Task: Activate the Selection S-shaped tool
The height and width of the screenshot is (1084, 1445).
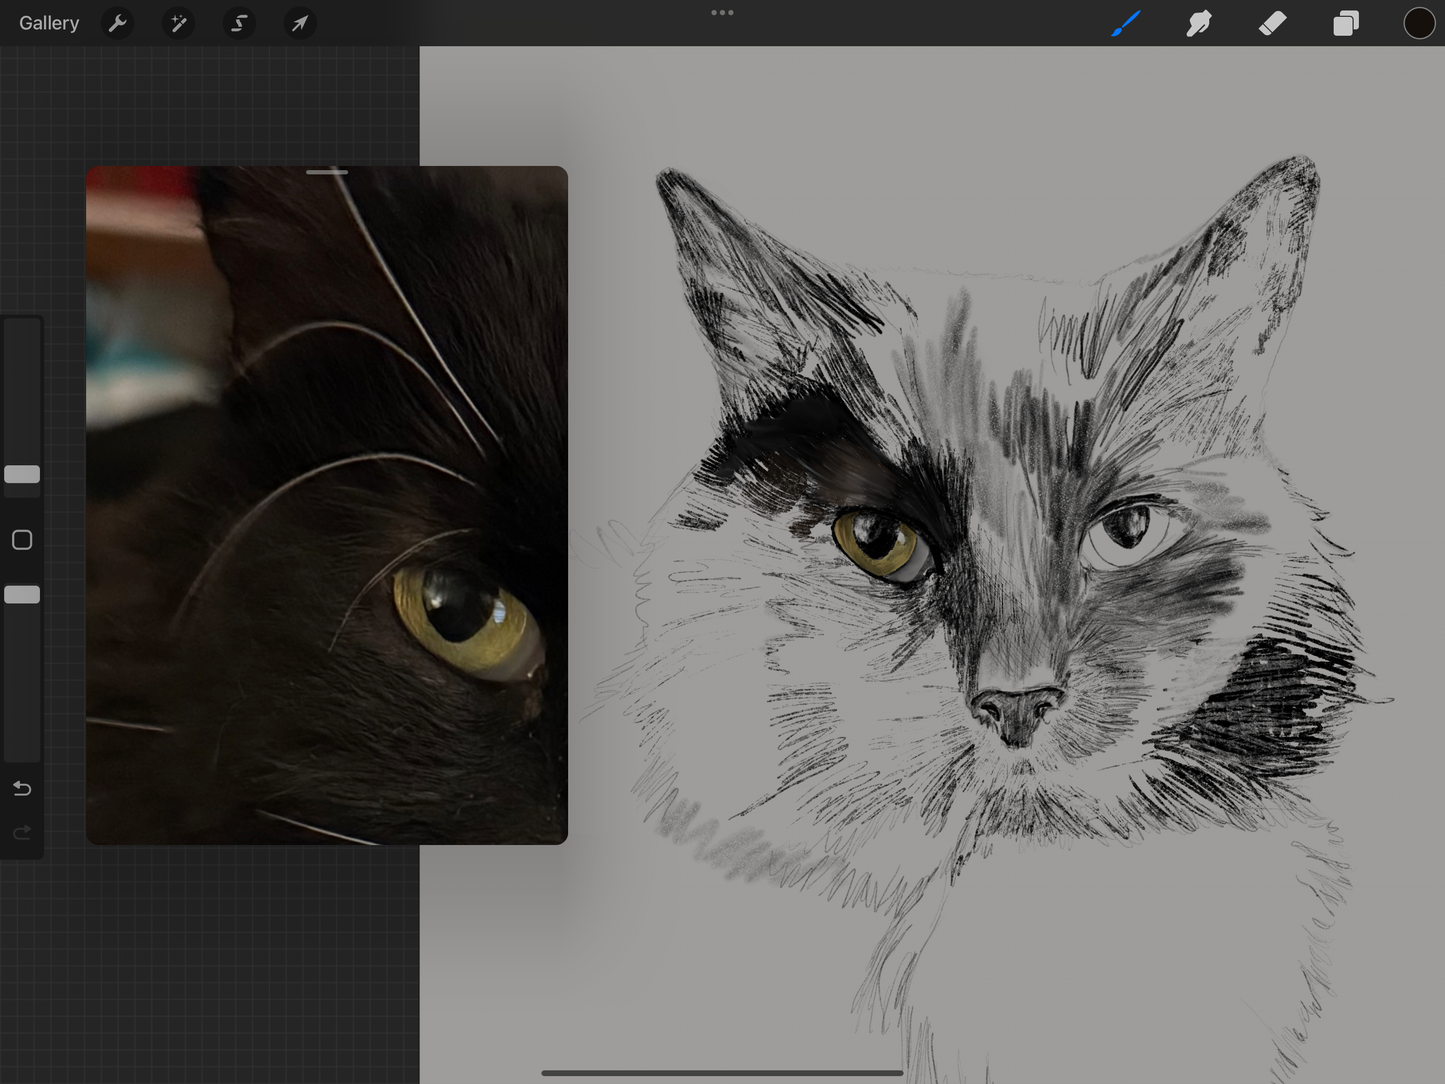Action: [x=239, y=23]
